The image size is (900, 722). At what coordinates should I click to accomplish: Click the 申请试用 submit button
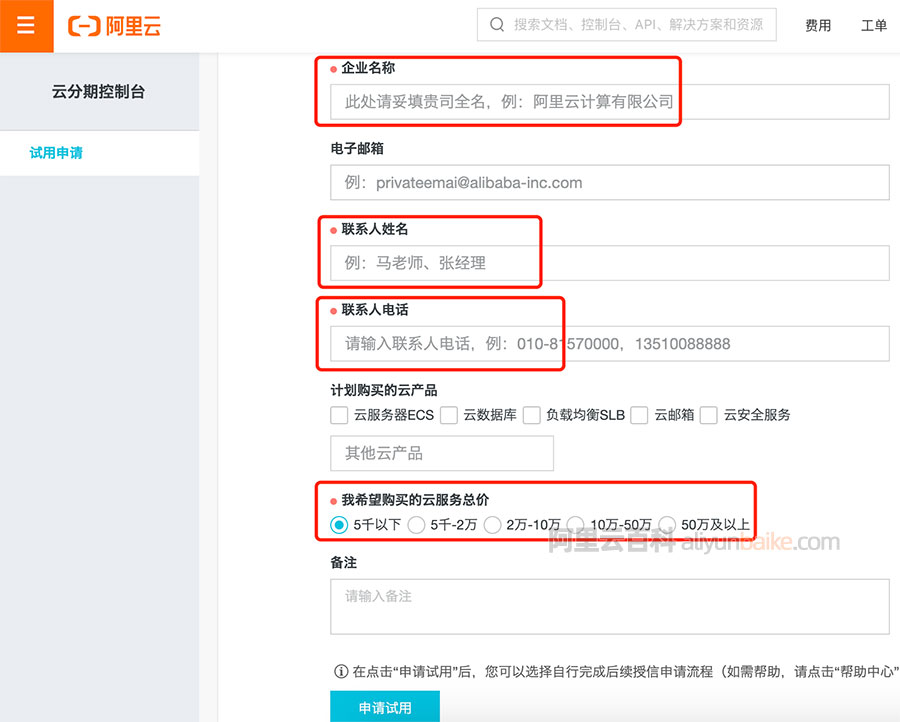click(385, 707)
